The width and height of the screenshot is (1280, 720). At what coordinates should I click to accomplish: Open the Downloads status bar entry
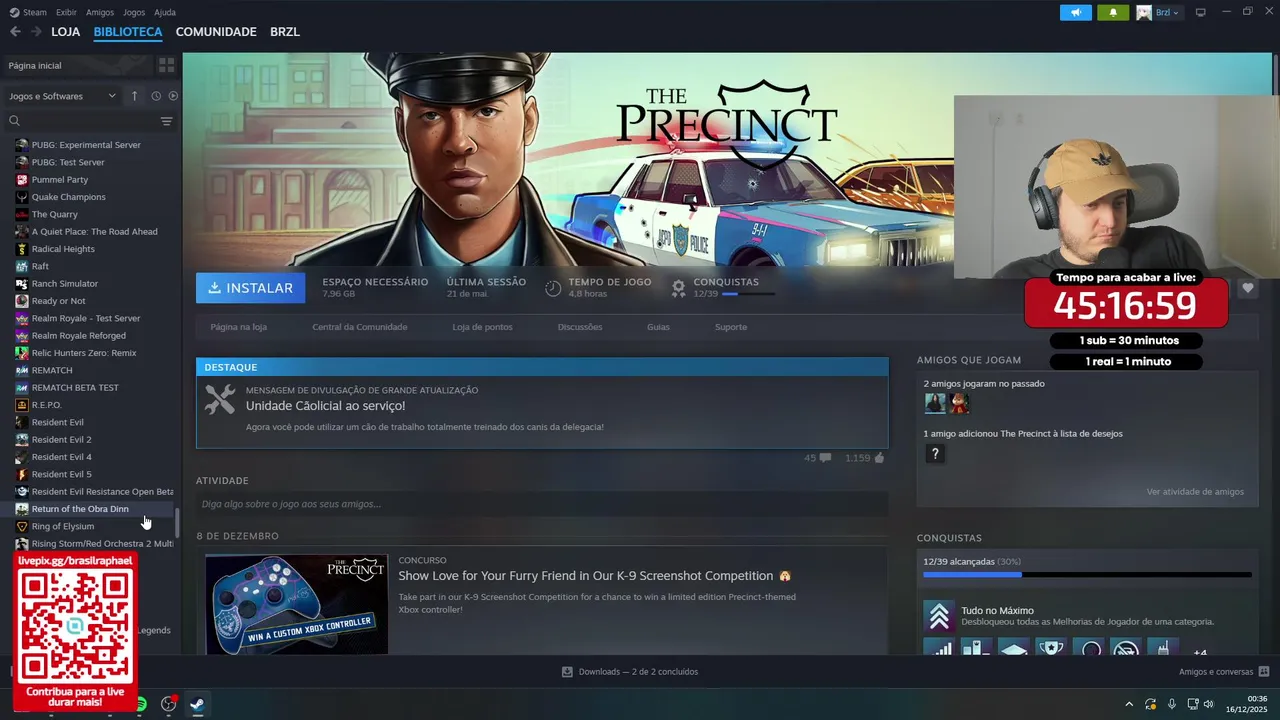[630, 672]
